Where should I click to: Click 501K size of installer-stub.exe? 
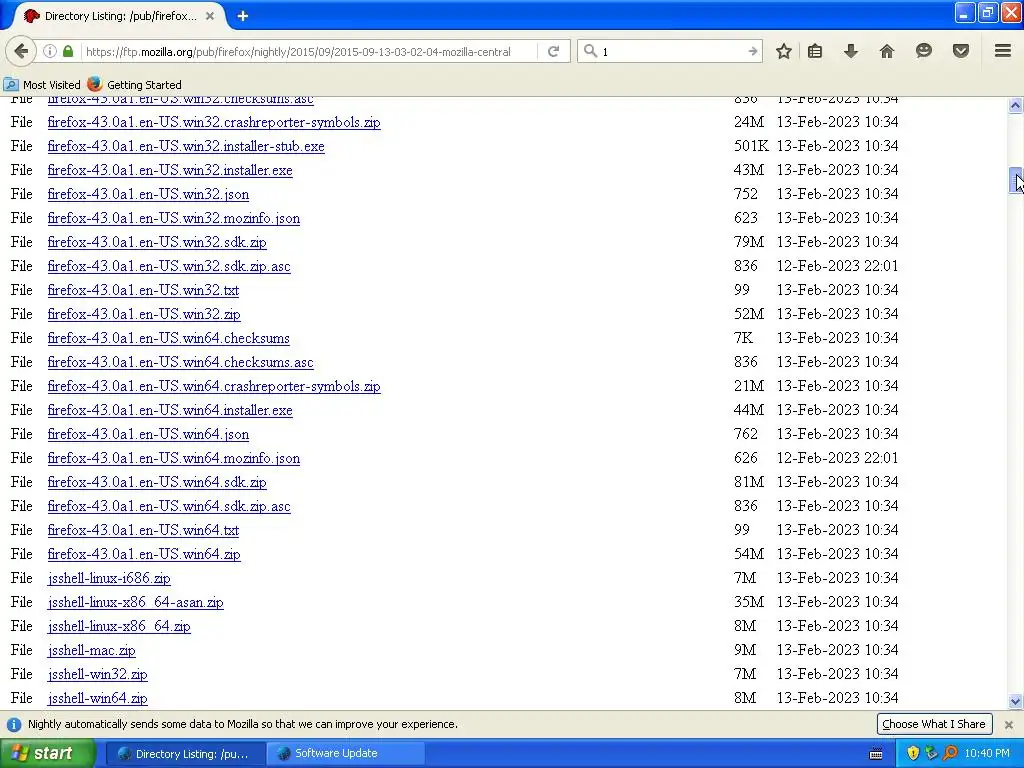(x=751, y=146)
